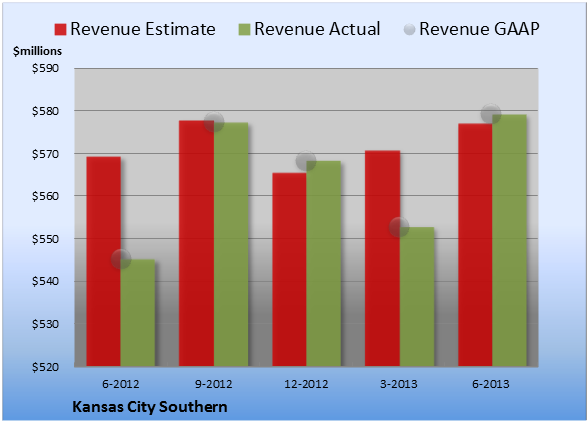Click the red estimate bar for 6-2012
Screen dimensions: 588x422
104,261
